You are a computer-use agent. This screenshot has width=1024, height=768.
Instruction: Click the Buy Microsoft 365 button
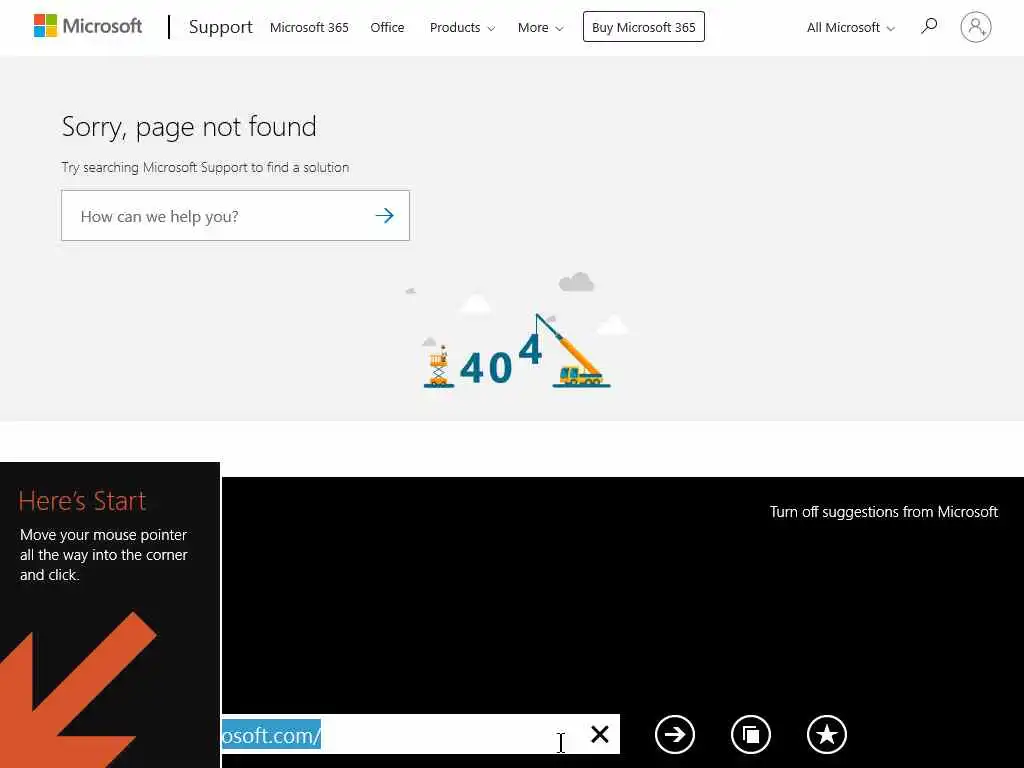(643, 27)
